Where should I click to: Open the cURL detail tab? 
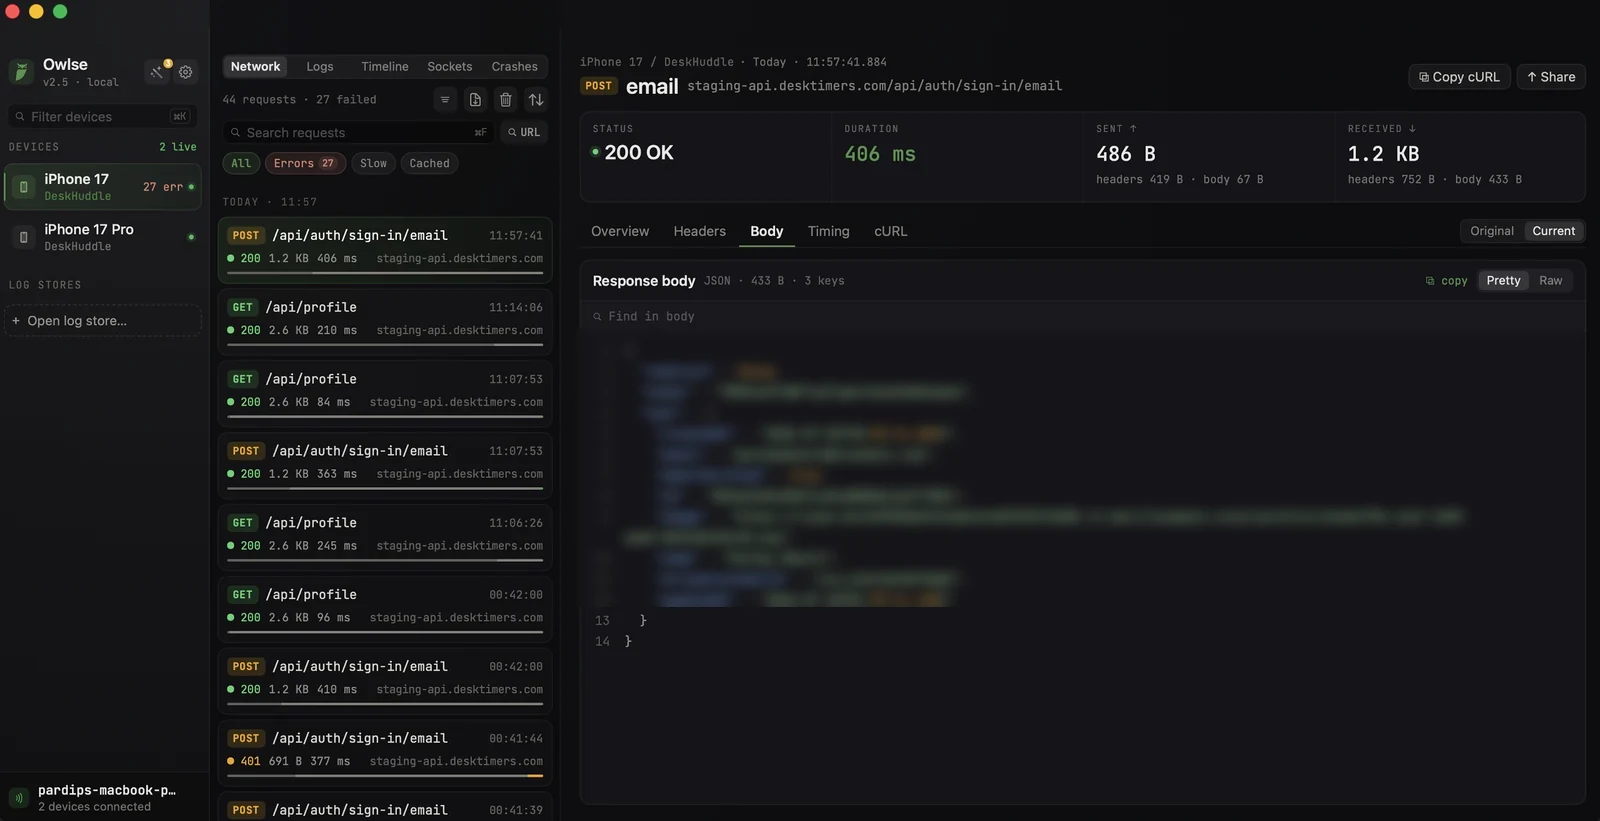[x=891, y=231]
